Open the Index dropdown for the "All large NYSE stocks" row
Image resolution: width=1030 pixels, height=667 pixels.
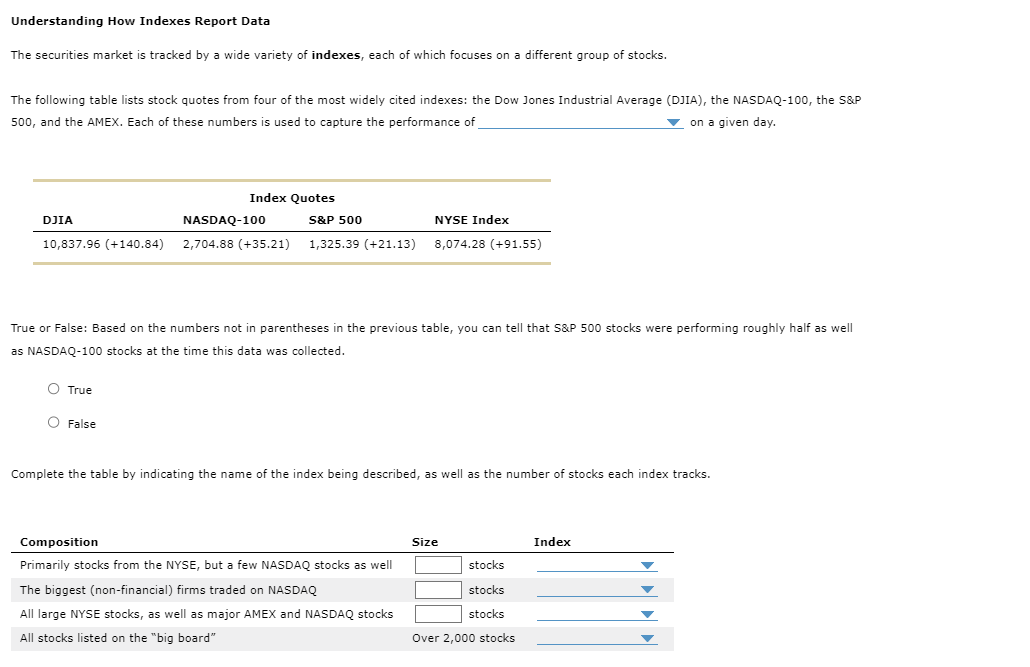pos(595,614)
